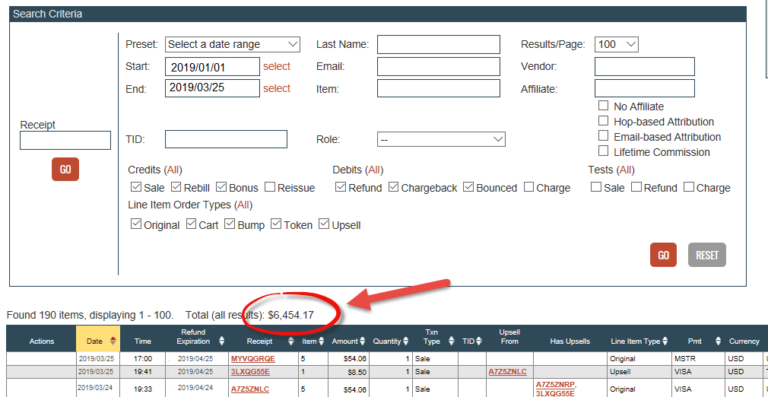Viewport: 768px width, 397px height.
Task: Uncheck the Bounced checkbox
Action: coord(468,187)
